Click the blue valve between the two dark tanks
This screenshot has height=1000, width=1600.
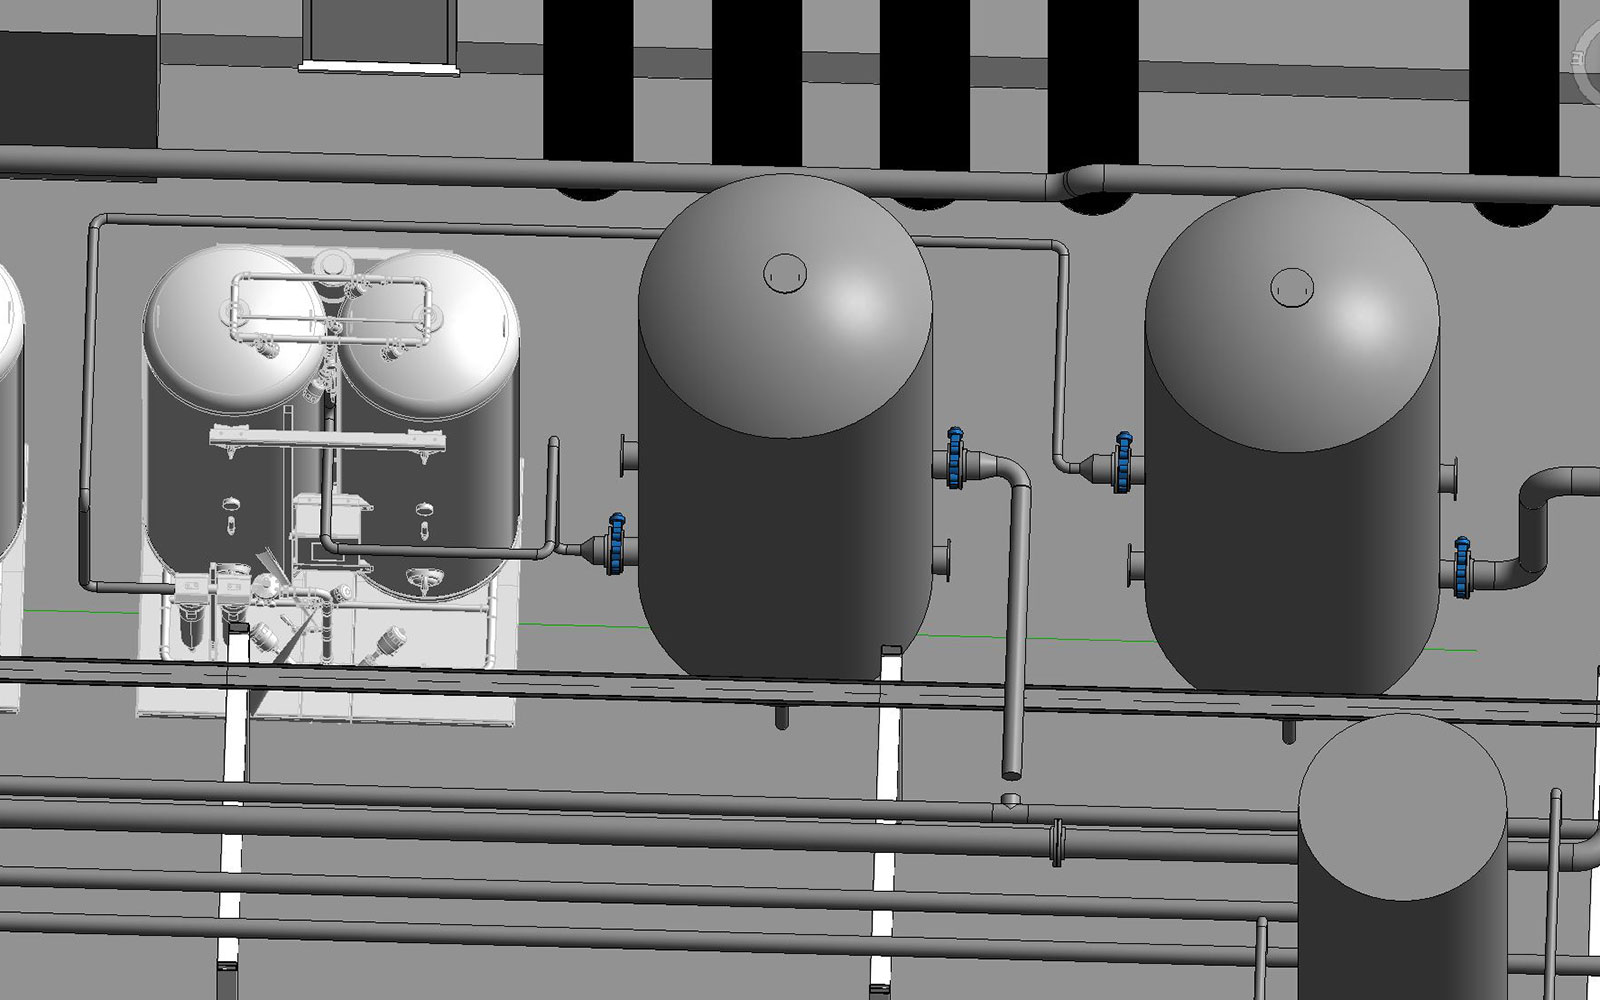[x=955, y=457]
